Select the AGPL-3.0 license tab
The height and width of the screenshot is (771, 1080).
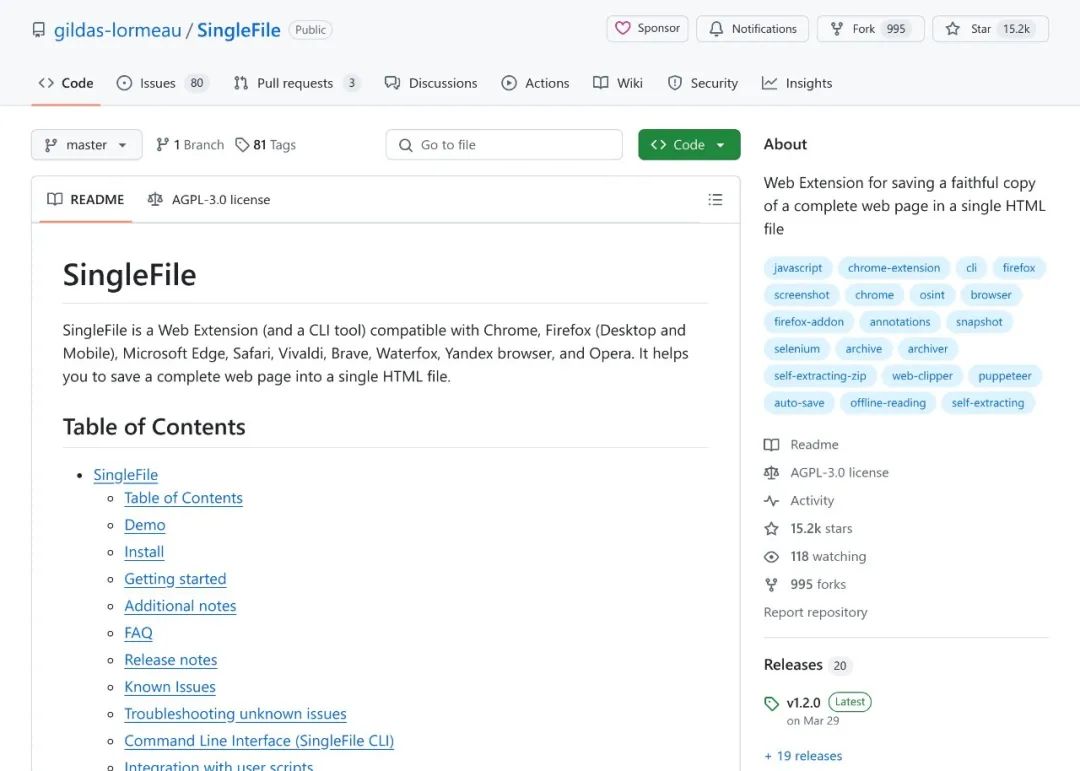(x=209, y=200)
